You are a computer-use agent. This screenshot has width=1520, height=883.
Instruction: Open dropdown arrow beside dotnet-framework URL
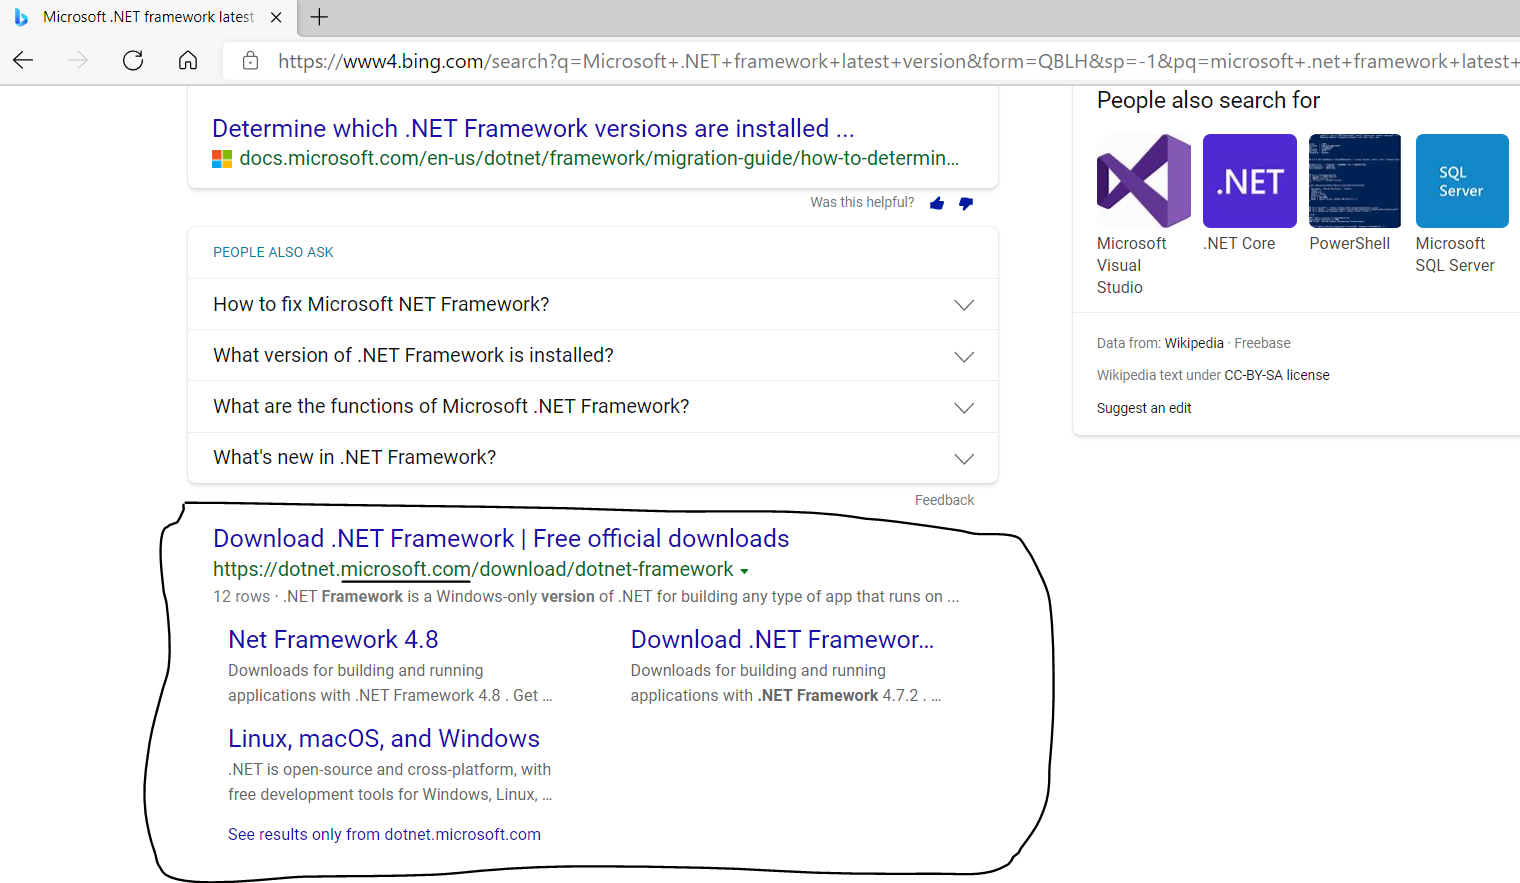tap(744, 571)
